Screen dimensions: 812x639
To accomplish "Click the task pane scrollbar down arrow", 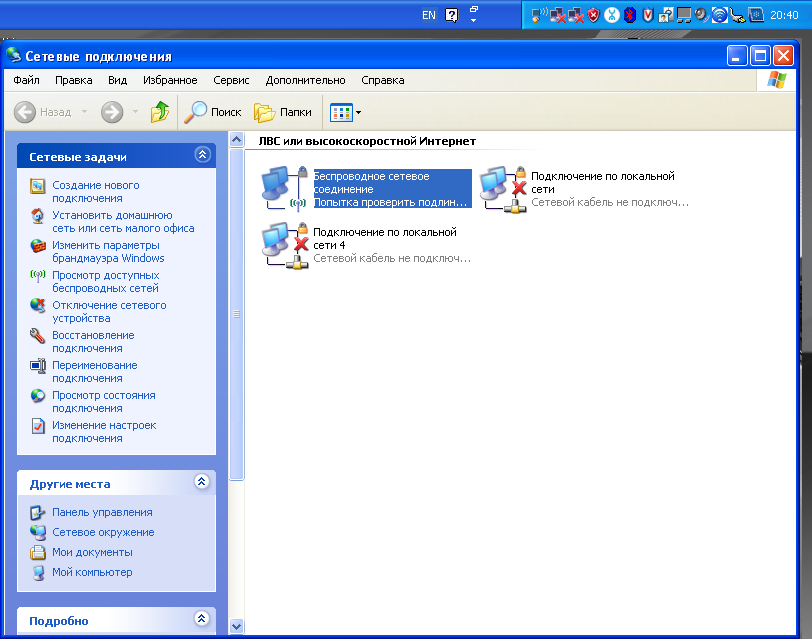I will (x=236, y=627).
